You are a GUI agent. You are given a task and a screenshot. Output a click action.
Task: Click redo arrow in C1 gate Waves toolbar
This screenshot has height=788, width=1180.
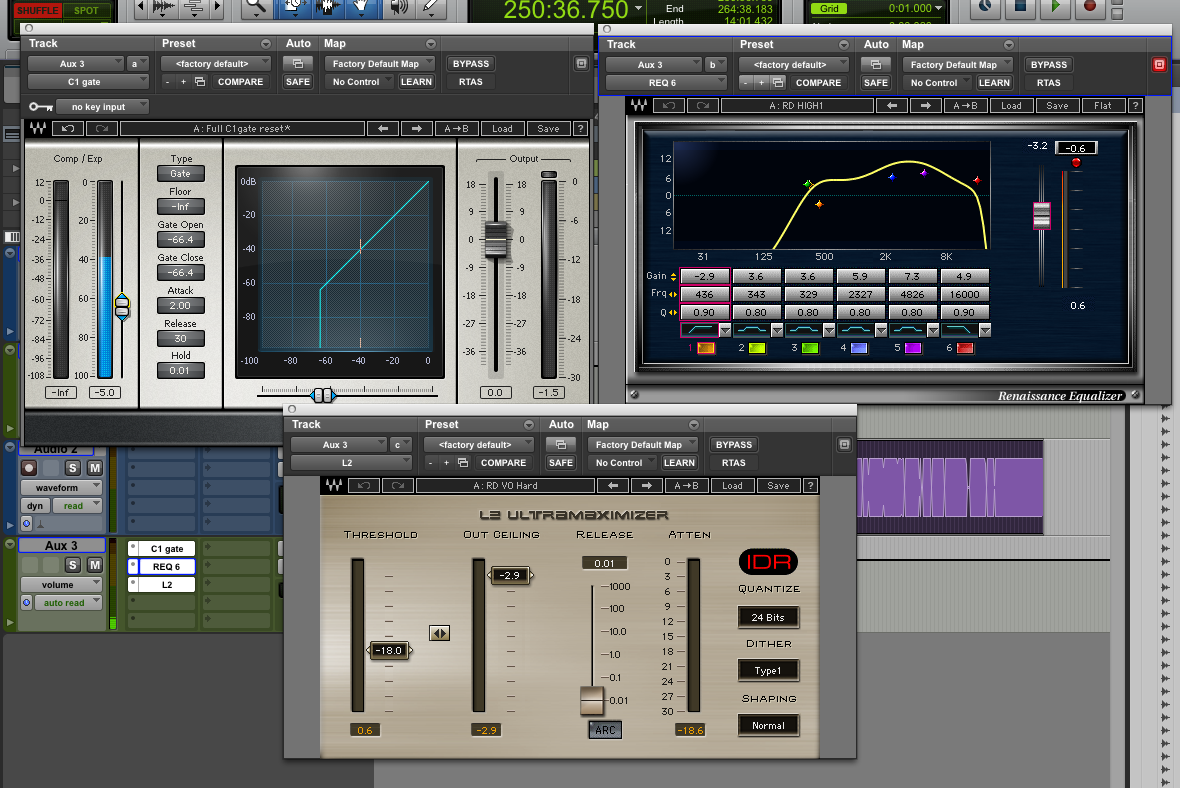pos(102,129)
